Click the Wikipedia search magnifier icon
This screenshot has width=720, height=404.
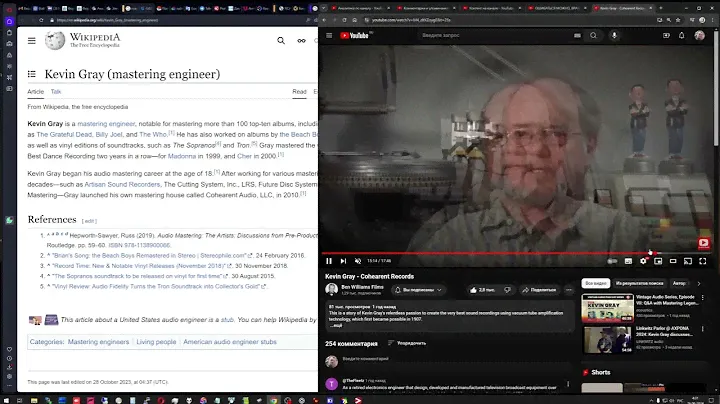281,41
